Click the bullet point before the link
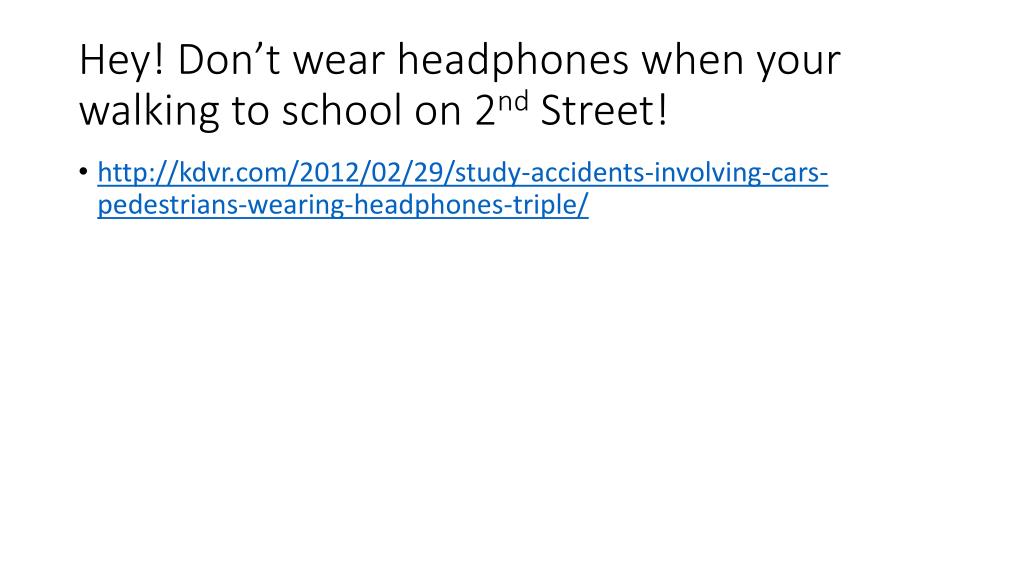This screenshot has width=1024, height=576. (x=83, y=172)
